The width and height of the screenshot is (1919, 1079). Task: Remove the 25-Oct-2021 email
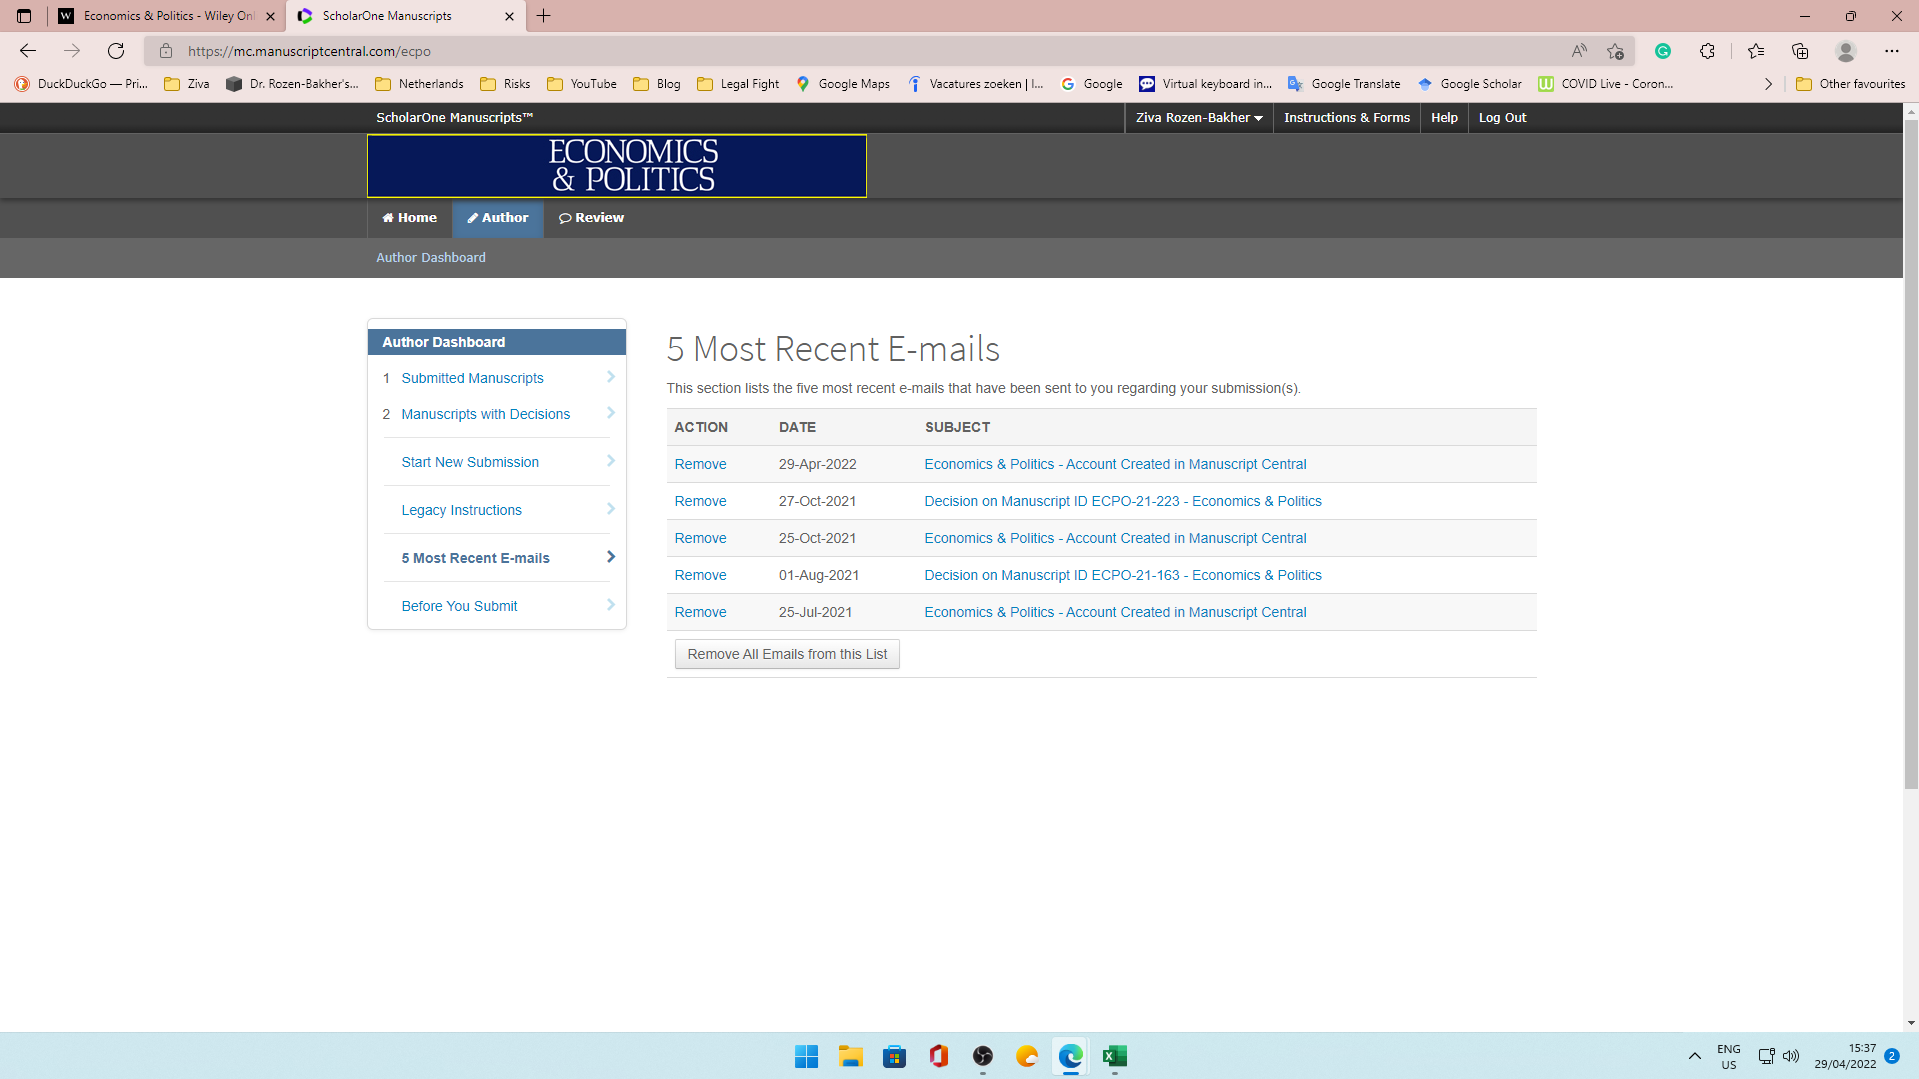[700, 538]
